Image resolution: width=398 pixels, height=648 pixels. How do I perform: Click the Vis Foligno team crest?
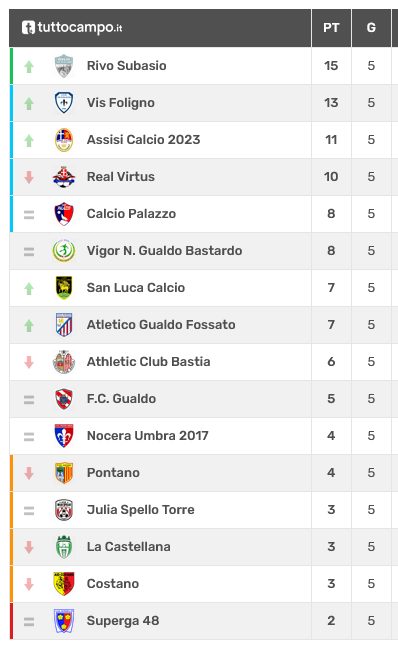coord(64,103)
